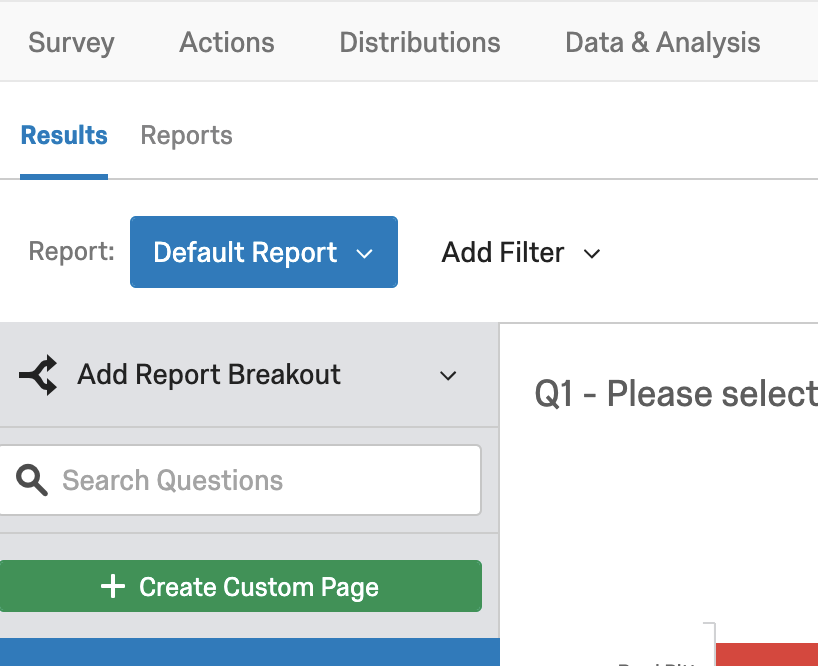Select the blue highlighted sidebar item
The width and height of the screenshot is (818, 666).
249,652
